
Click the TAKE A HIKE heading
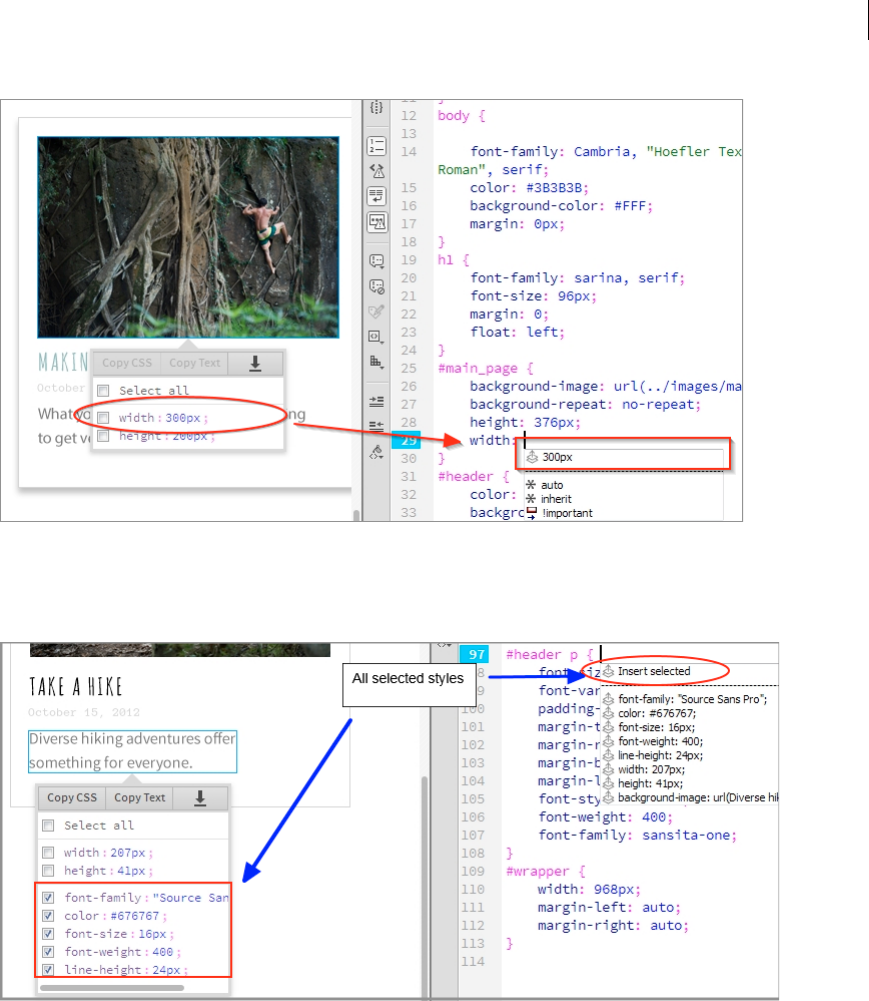coord(75,687)
